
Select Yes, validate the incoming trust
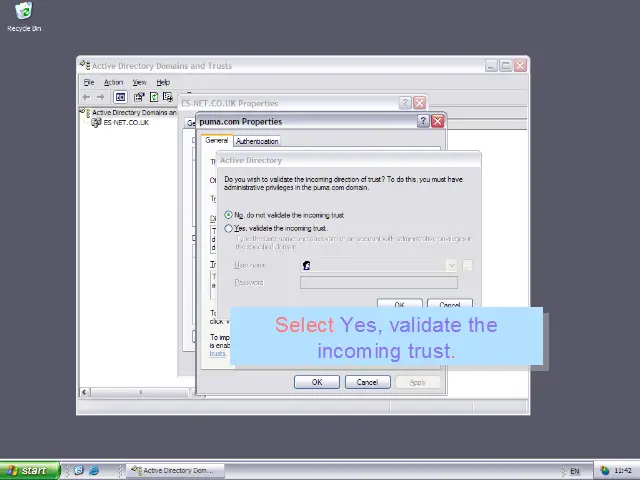228,228
